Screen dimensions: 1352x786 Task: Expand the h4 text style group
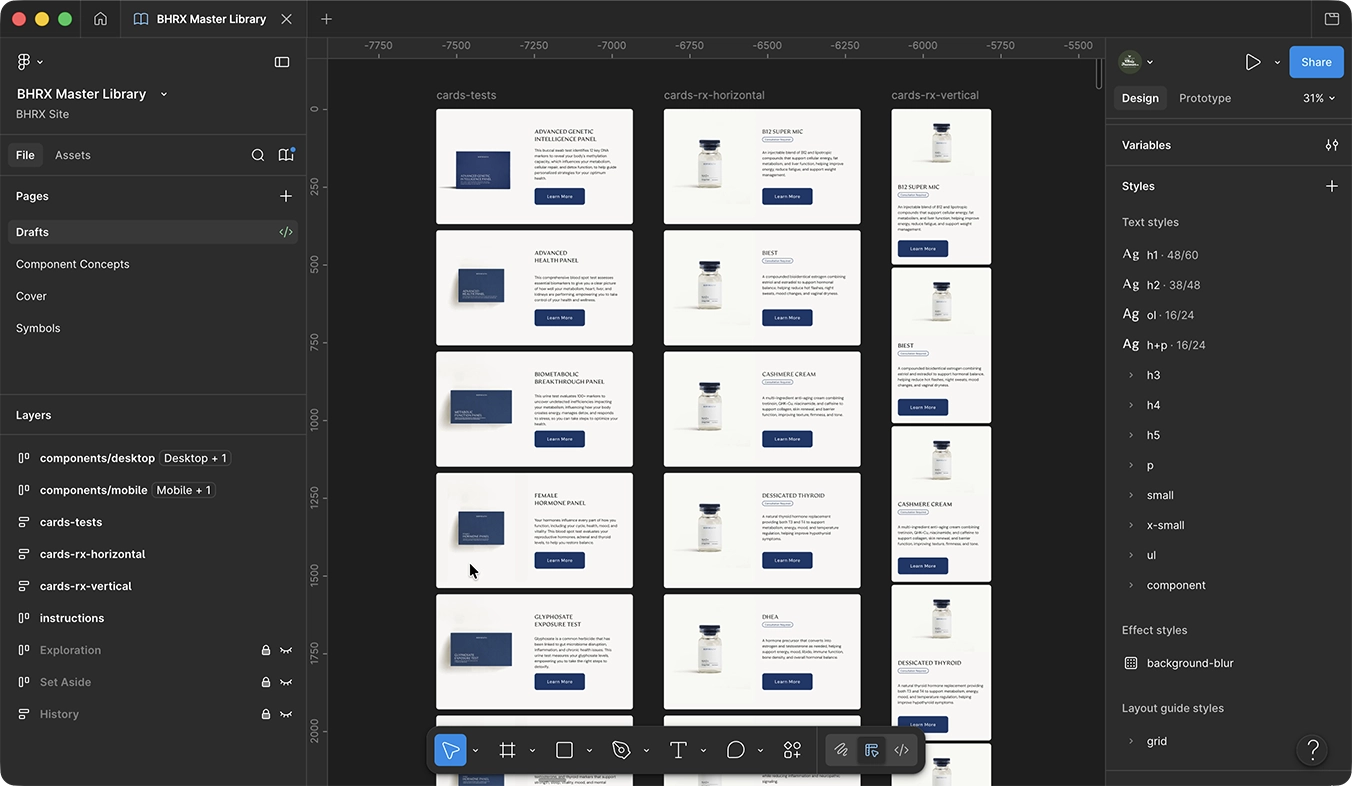point(1131,405)
